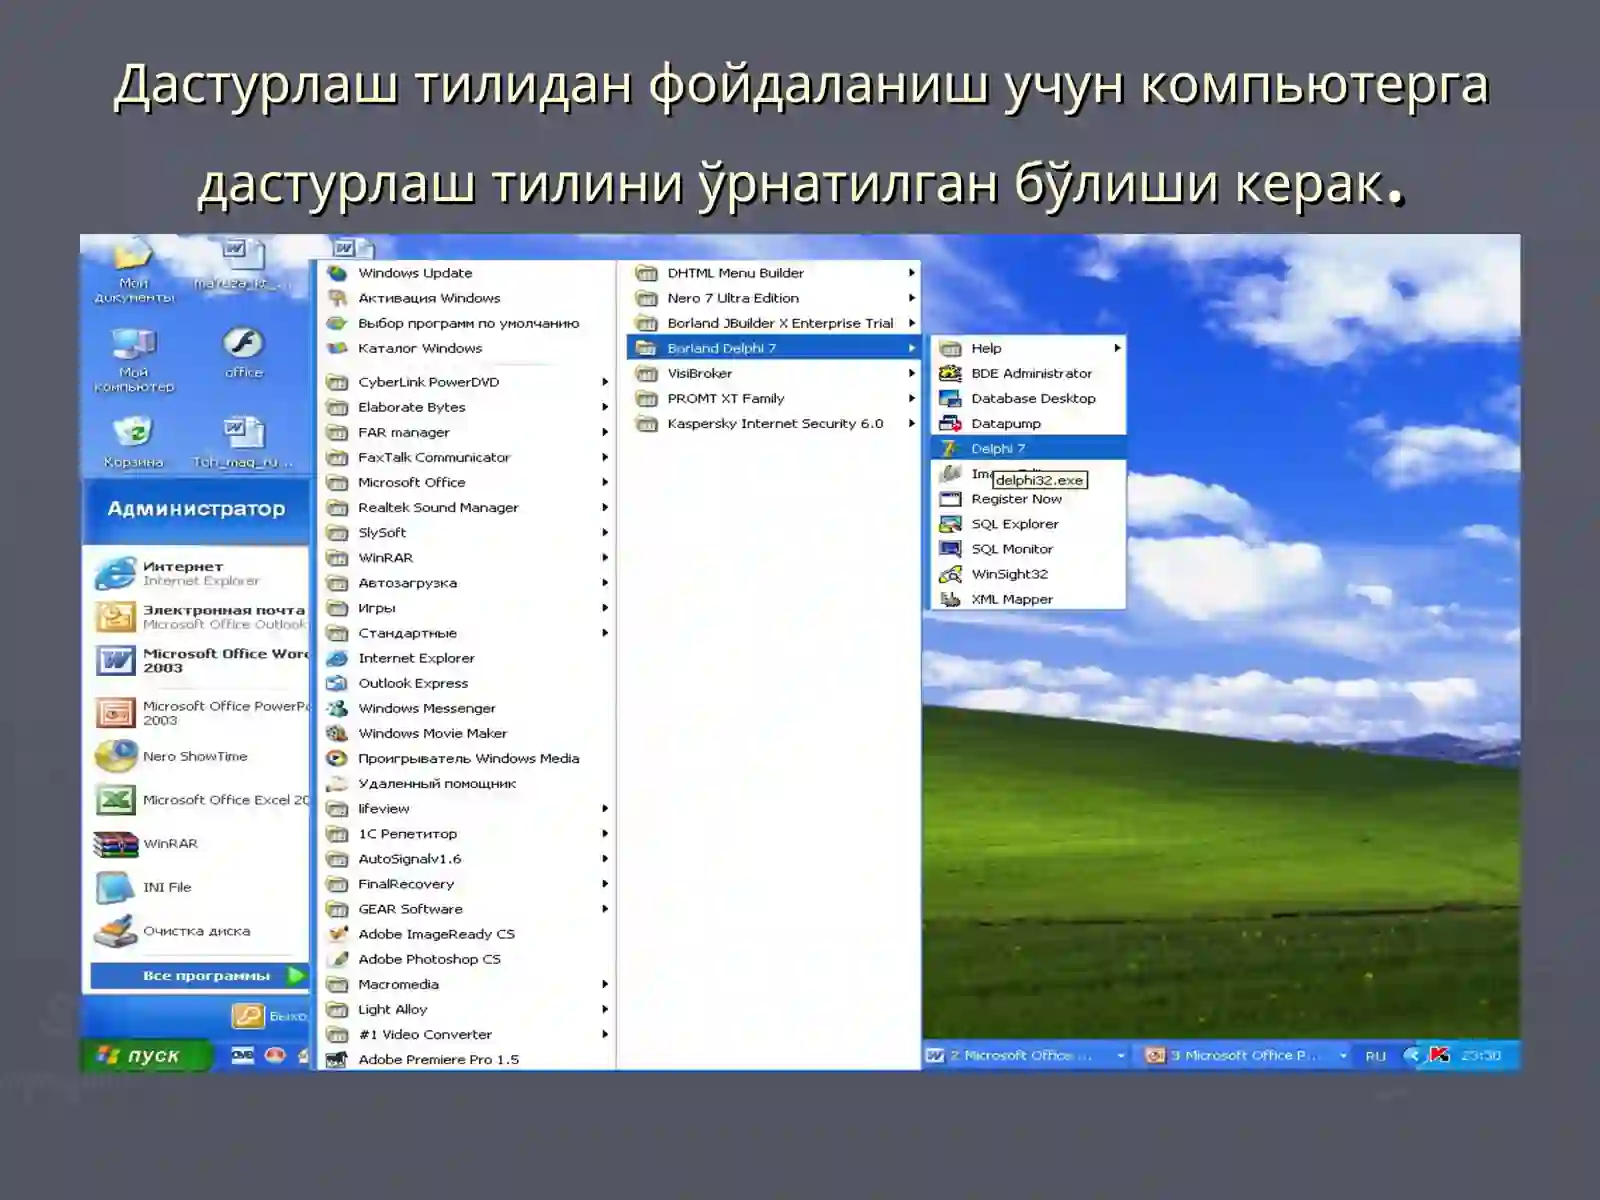Screen dimensions: 1600x1200
Task: Open PROMT XT Family folder
Action: (x=772, y=398)
